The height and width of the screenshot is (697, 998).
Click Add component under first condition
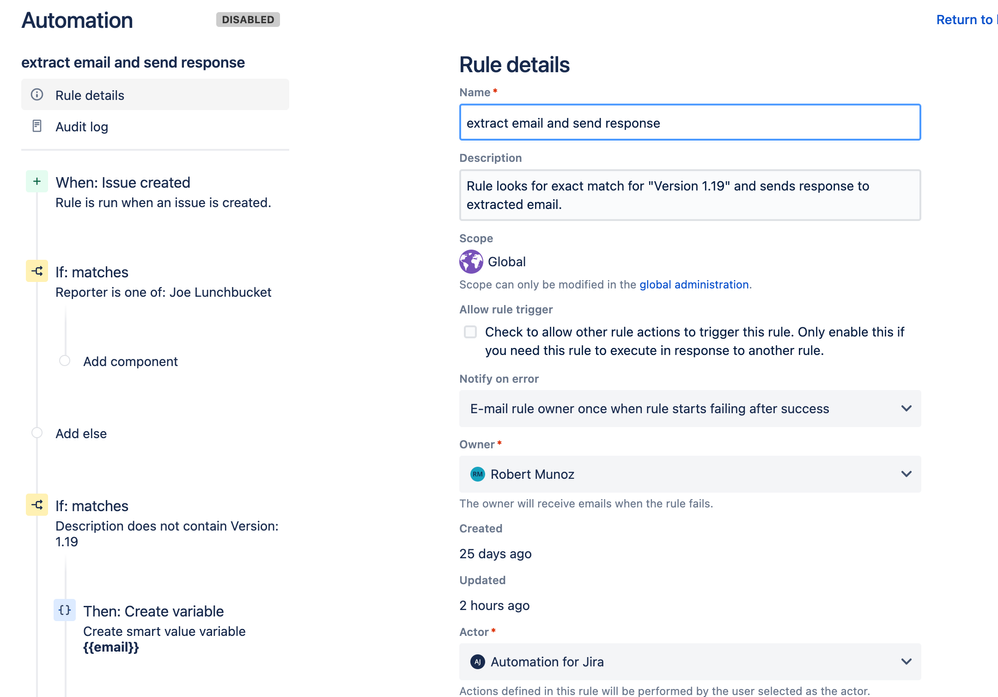[130, 362]
